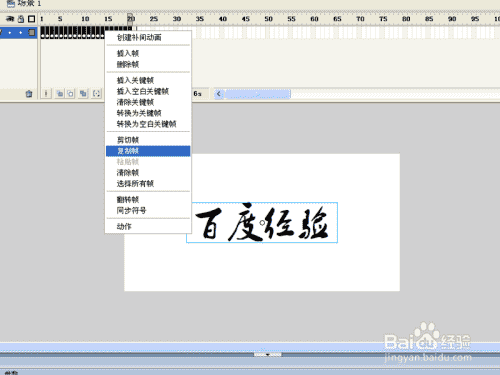
Task: Click timeline scrollbar left arrow
Action: point(219,94)
